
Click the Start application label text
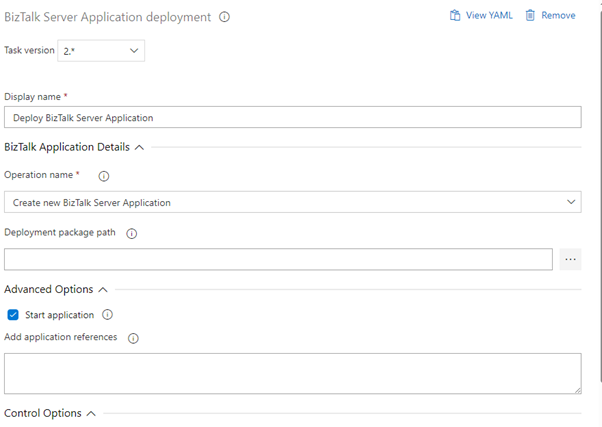point(59,315)
